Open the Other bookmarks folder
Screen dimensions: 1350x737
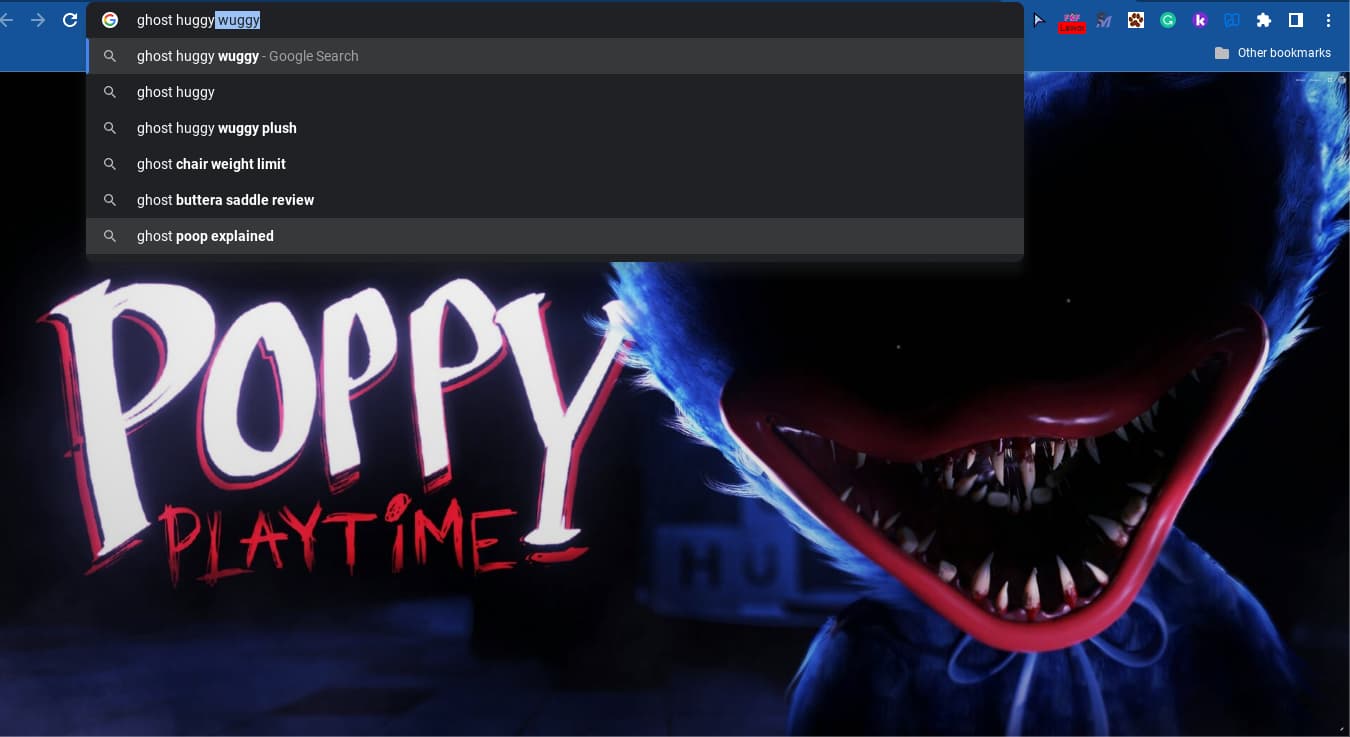coord(1272,53)
